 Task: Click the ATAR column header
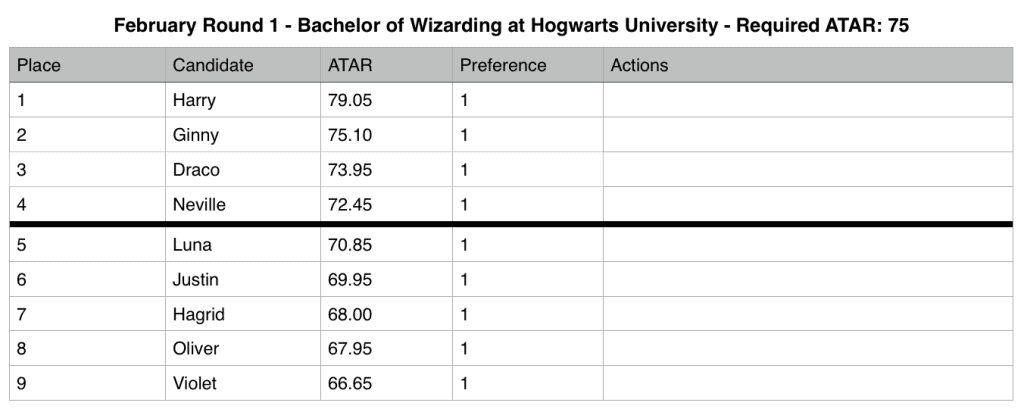coord(348,65)
